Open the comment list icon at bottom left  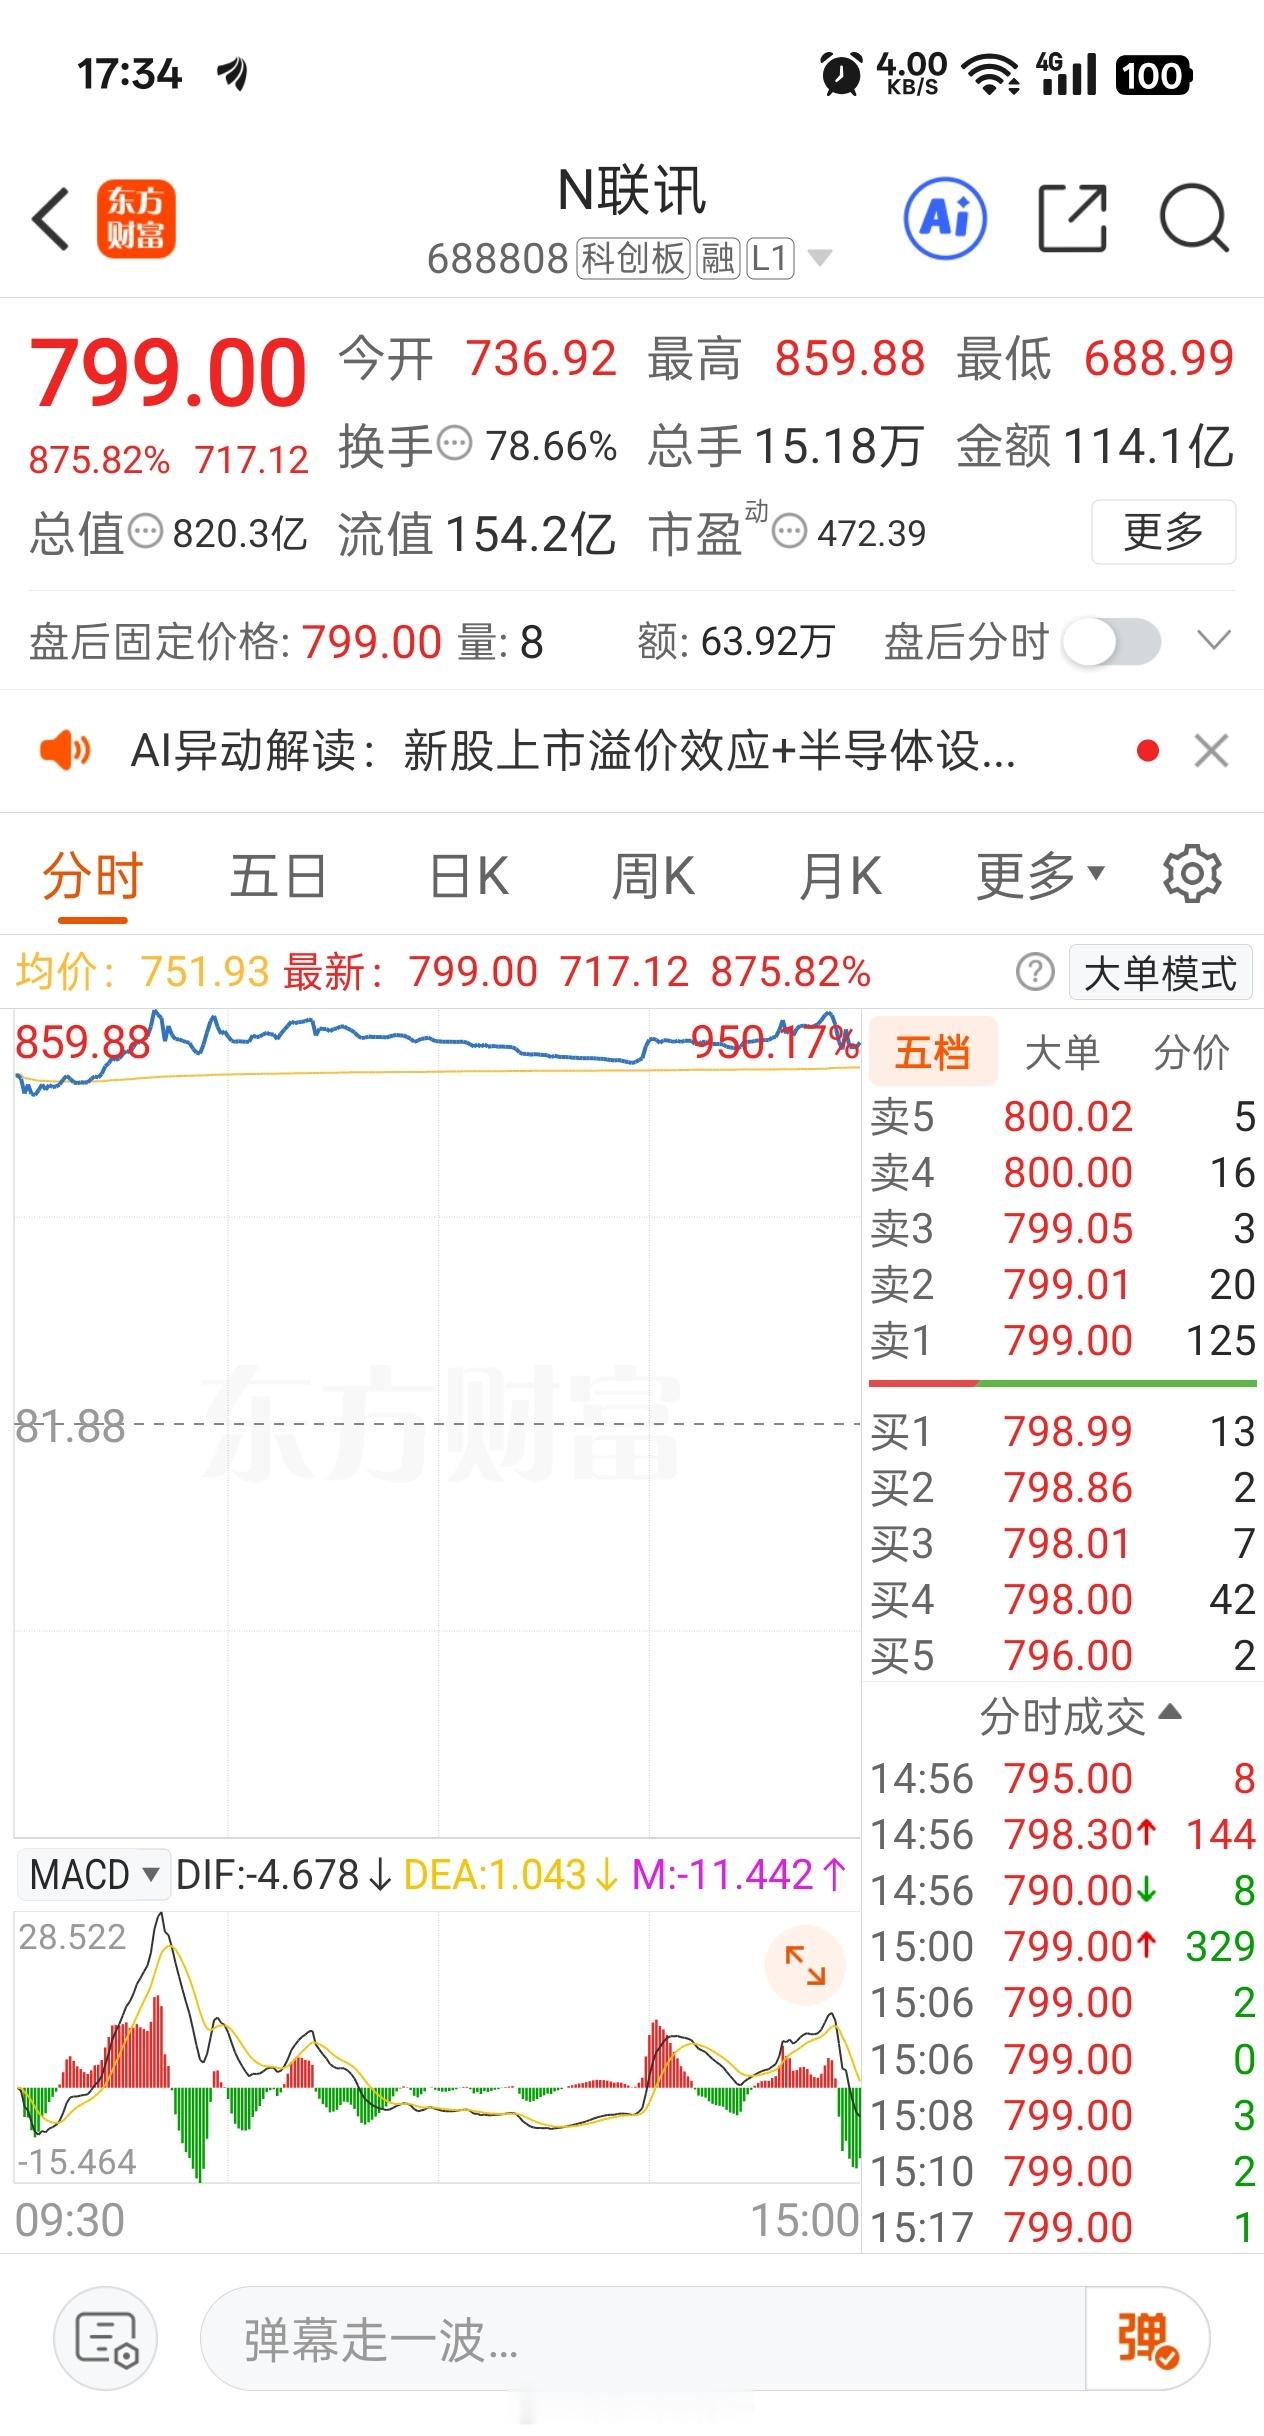pyautogui.click(x=106, y=2339)
